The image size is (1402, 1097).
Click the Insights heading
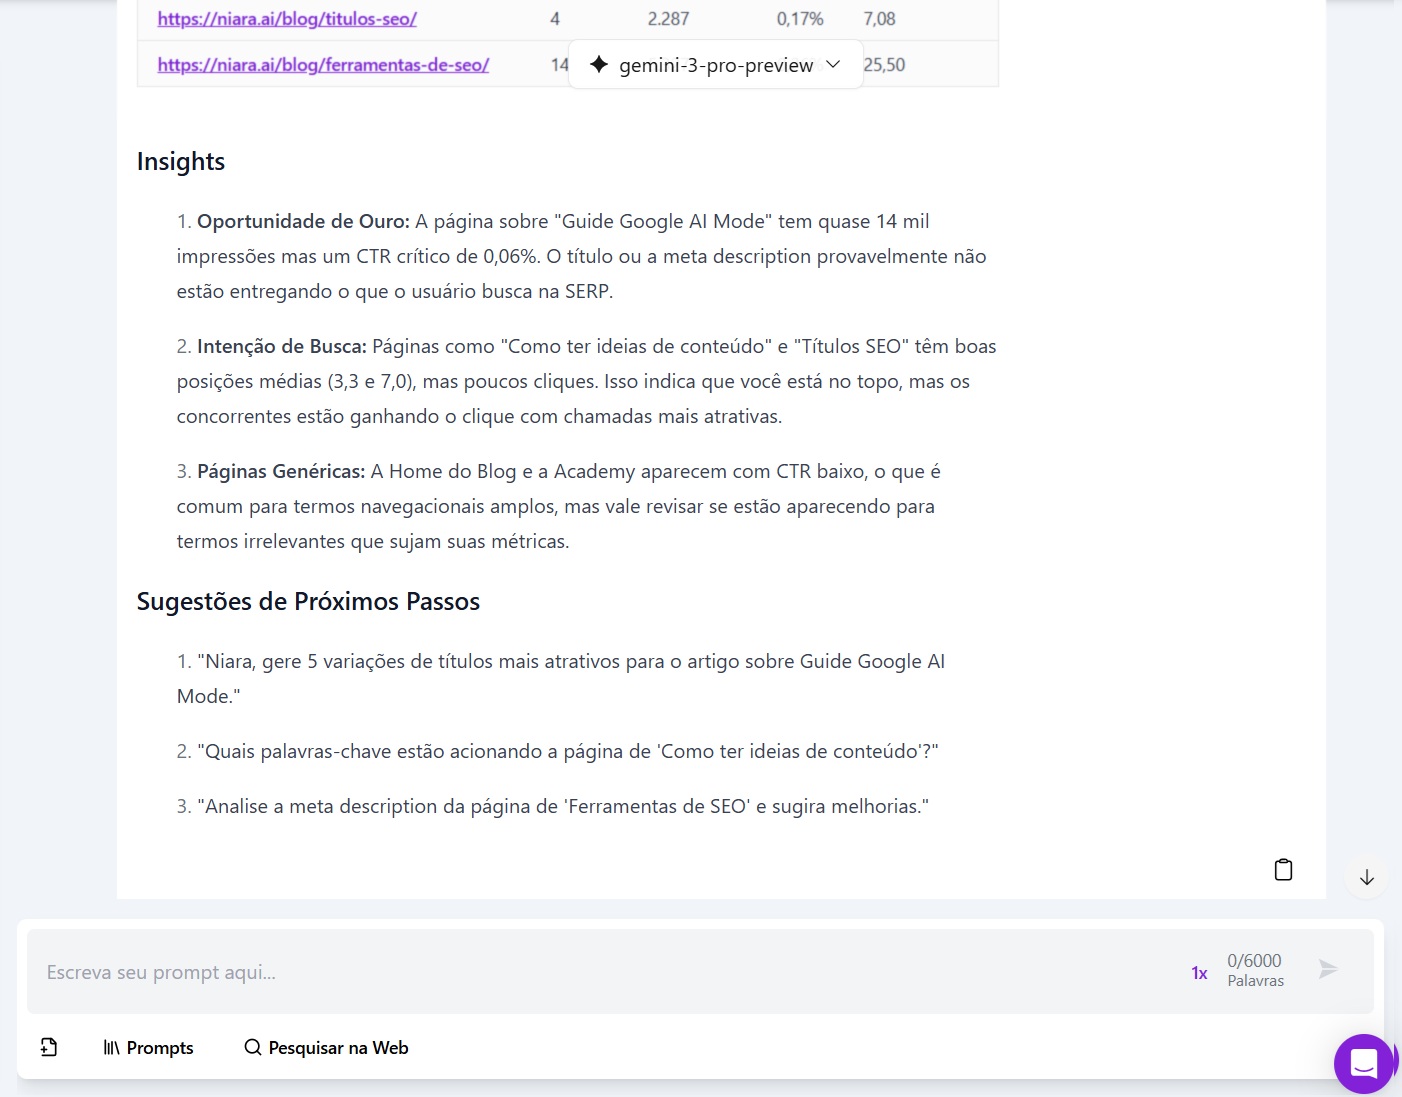pyautogui.click(x=181, y=162)
